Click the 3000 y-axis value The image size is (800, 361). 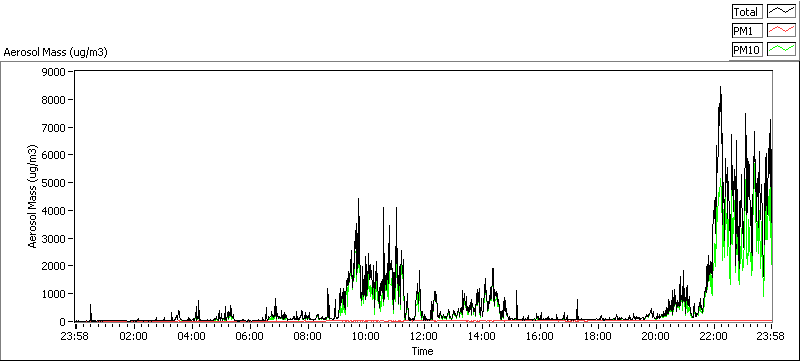tap(55, 238)
